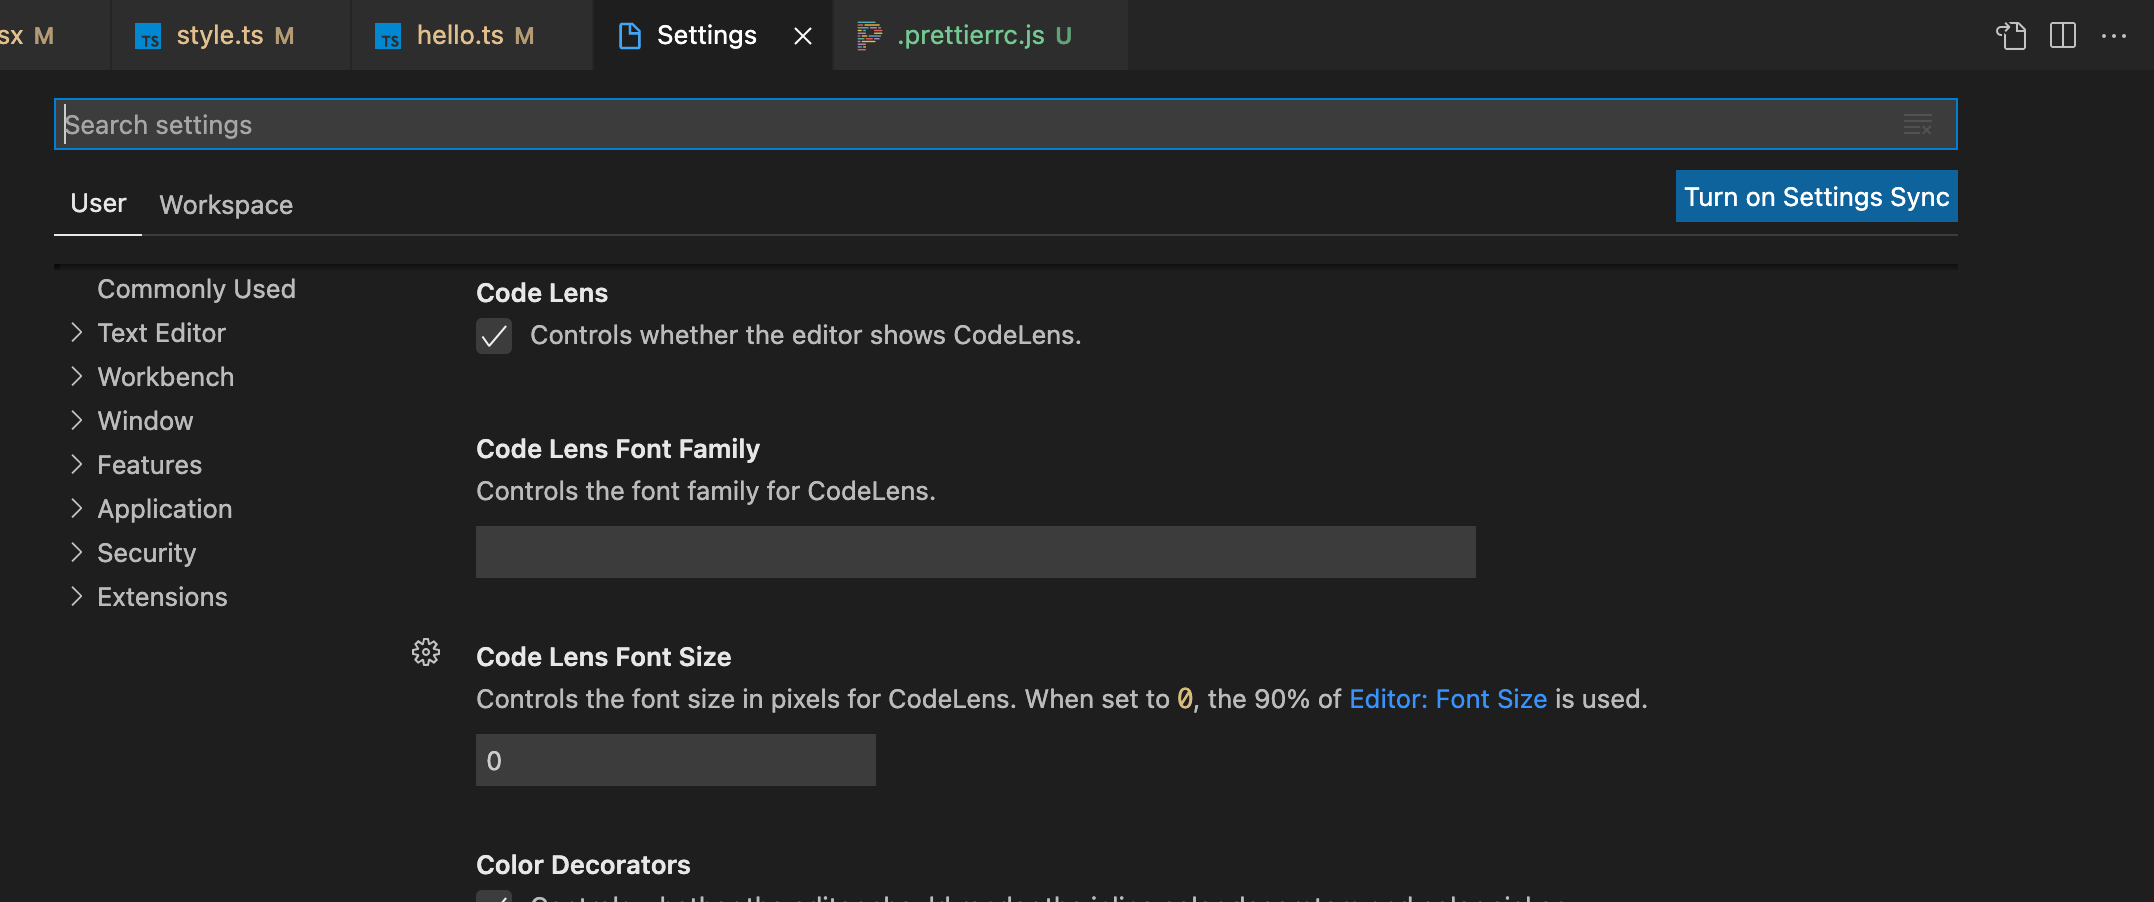2154x902 pixels.
Task: Toggle the Color Decorators checkbox
Action: pos(494,895)
